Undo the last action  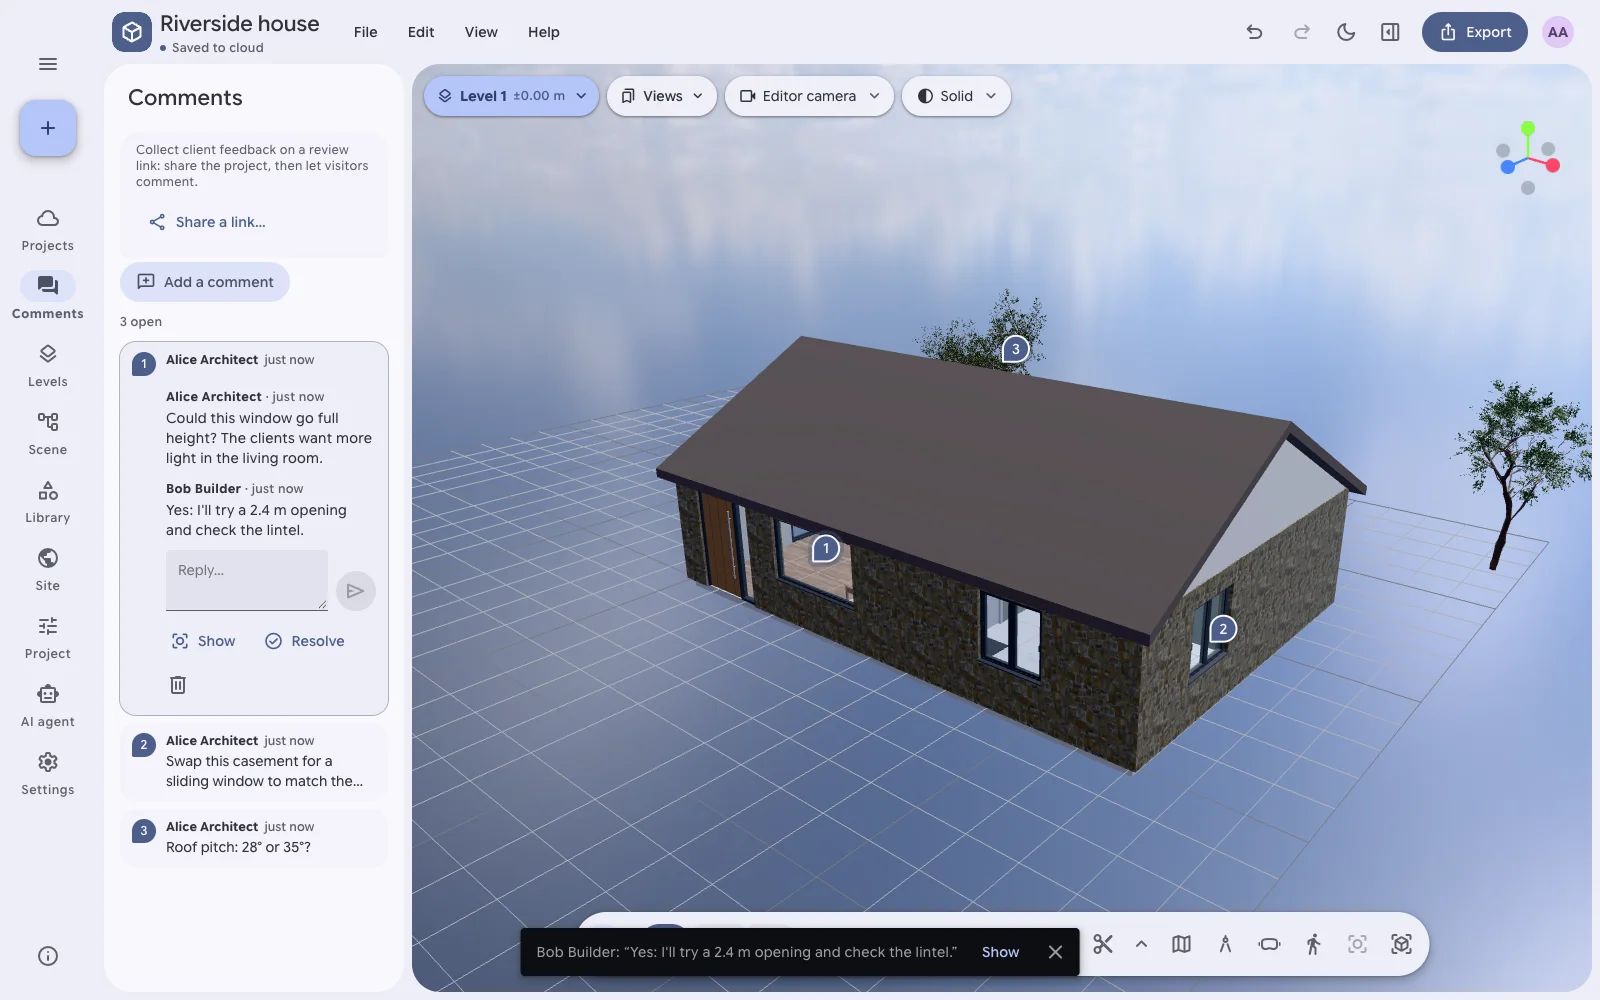point(1254,32)
